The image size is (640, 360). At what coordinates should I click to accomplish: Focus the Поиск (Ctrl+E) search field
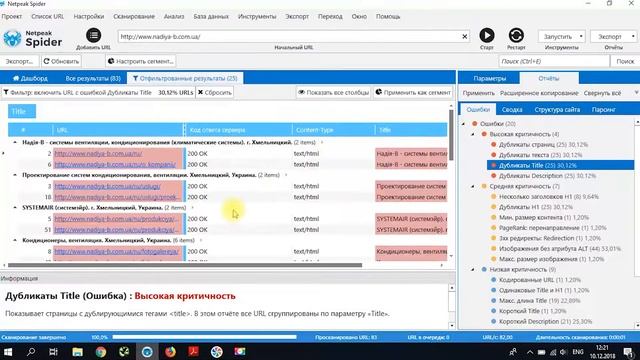tap(554, 61)
